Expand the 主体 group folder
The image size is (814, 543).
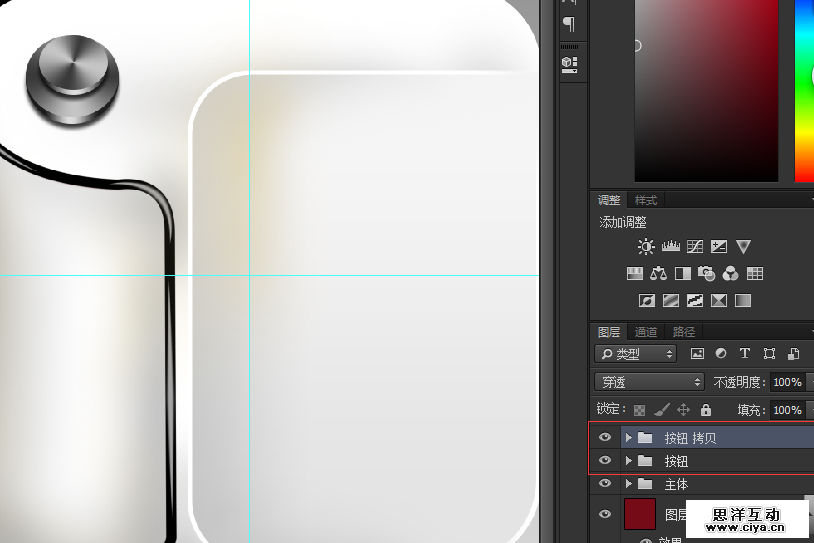click(x=629, y=484)
